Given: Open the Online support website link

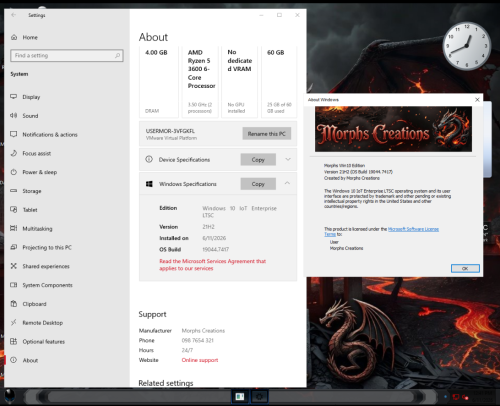Looking at the screenshot, I should tap(200, 360).
